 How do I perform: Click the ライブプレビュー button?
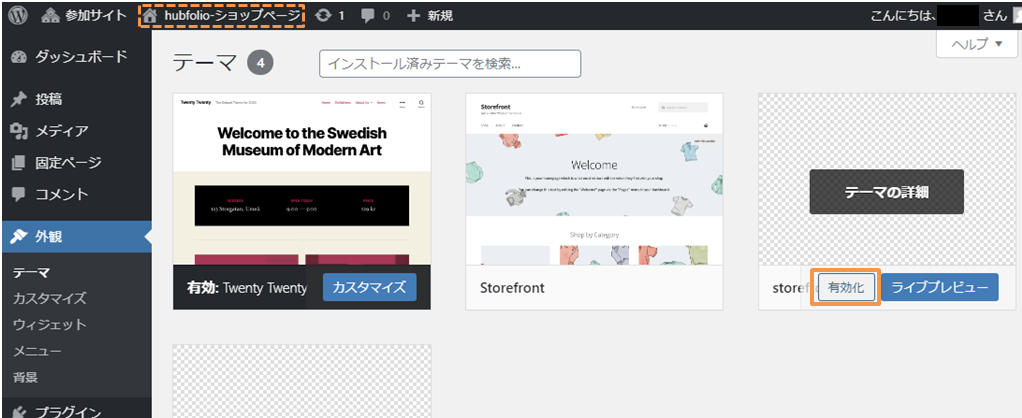(x=940, y=288)
